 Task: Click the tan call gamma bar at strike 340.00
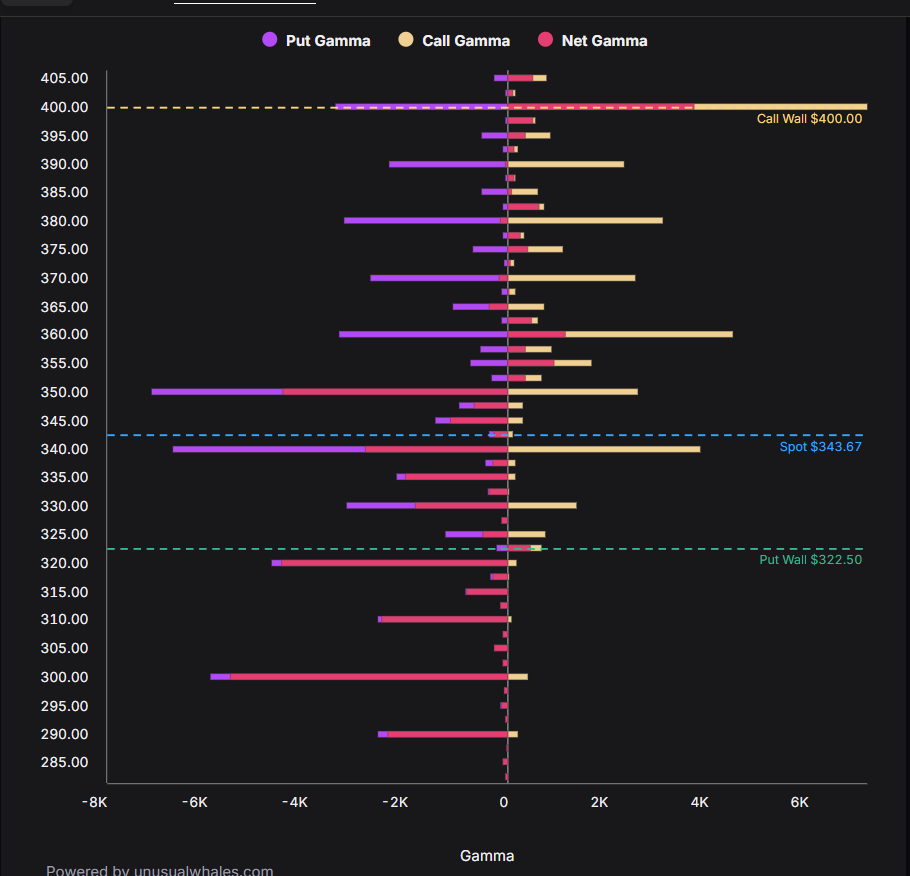pos(604,449)
